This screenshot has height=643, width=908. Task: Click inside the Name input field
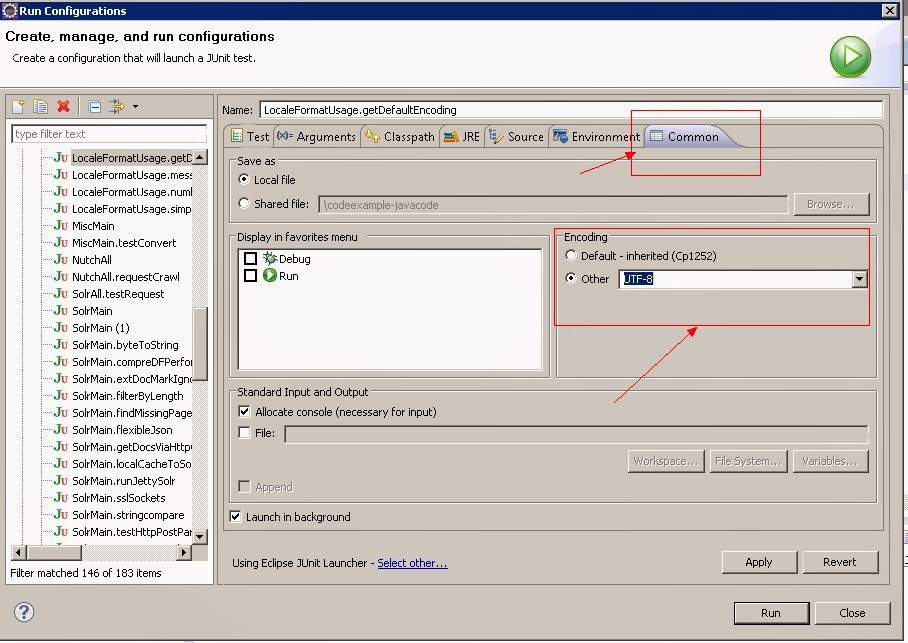tap(450, 108)
